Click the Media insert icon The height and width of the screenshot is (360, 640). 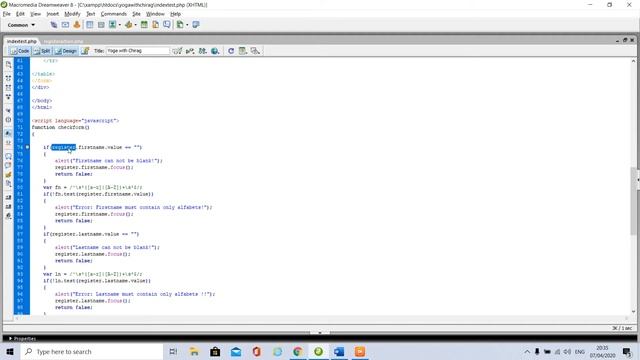tap(129, 25)
